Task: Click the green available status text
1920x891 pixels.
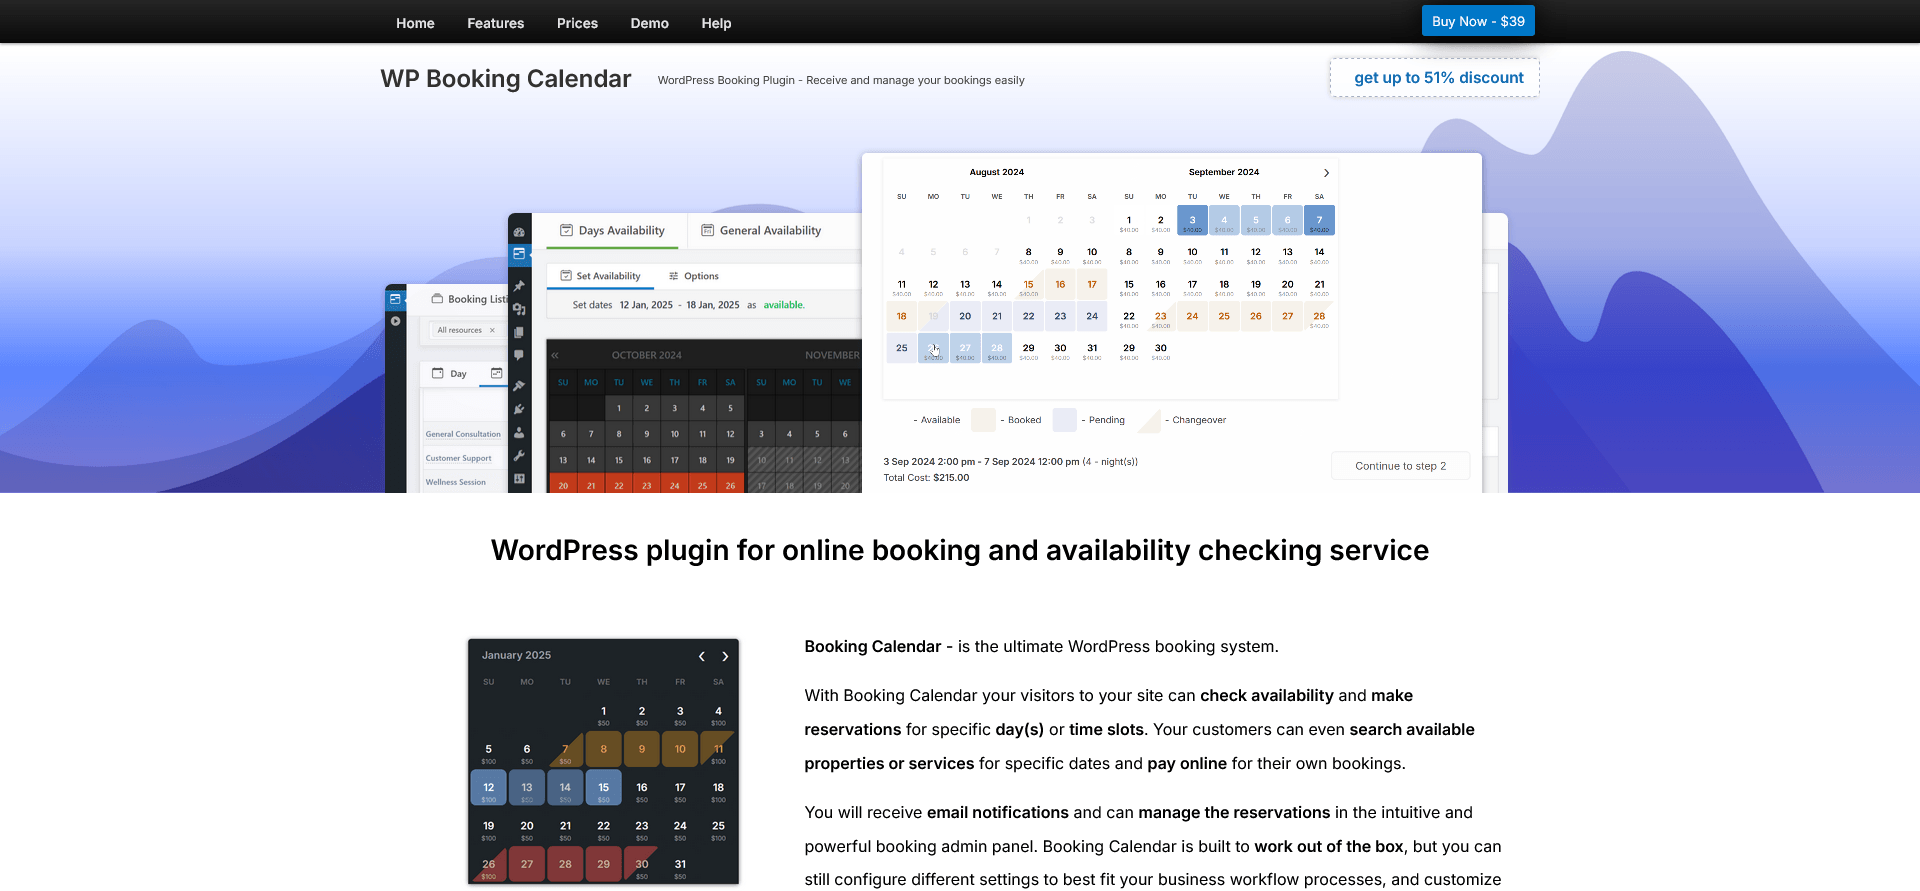Action: (x=784, y=305)
